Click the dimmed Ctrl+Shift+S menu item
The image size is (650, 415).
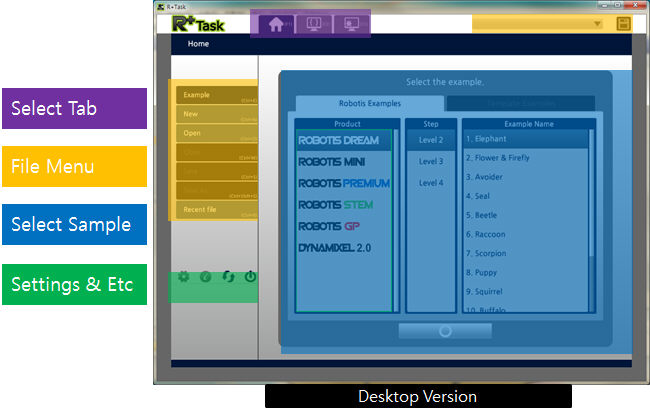point(217,191)
